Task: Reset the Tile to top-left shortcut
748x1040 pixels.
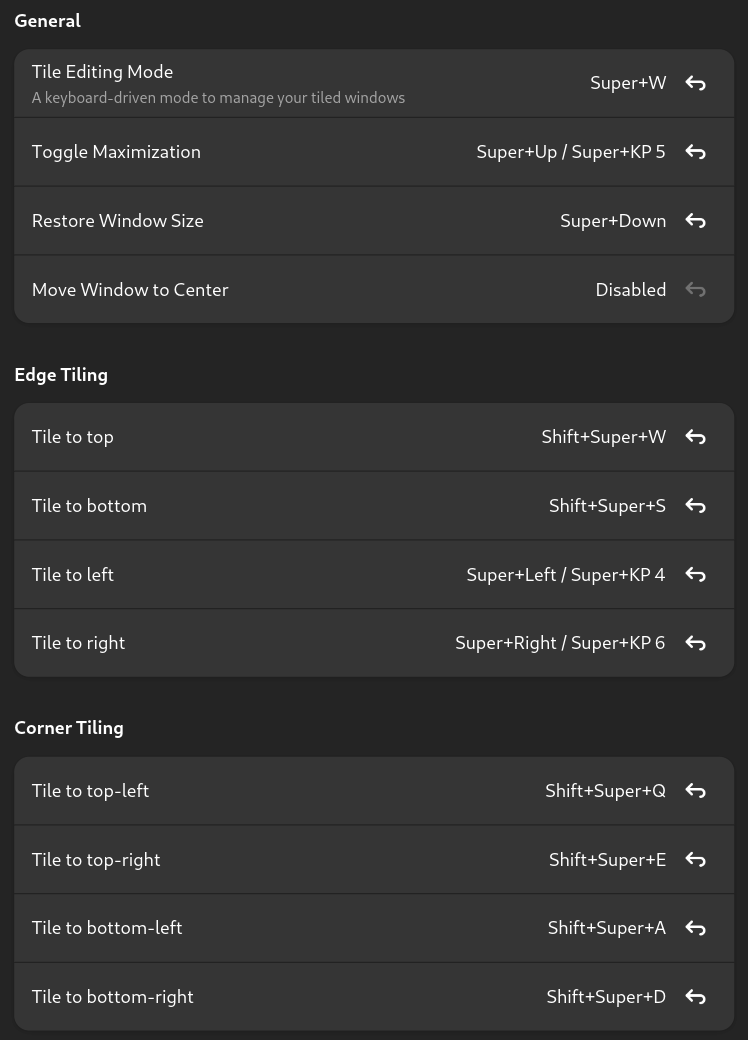Action: (695, 791)
